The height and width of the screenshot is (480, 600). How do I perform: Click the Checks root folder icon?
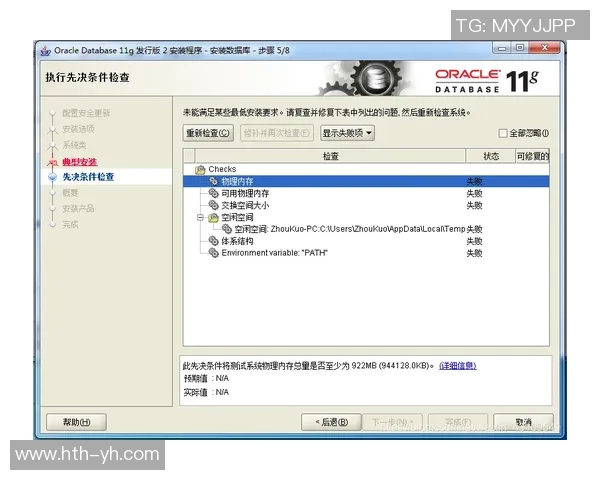200,169
